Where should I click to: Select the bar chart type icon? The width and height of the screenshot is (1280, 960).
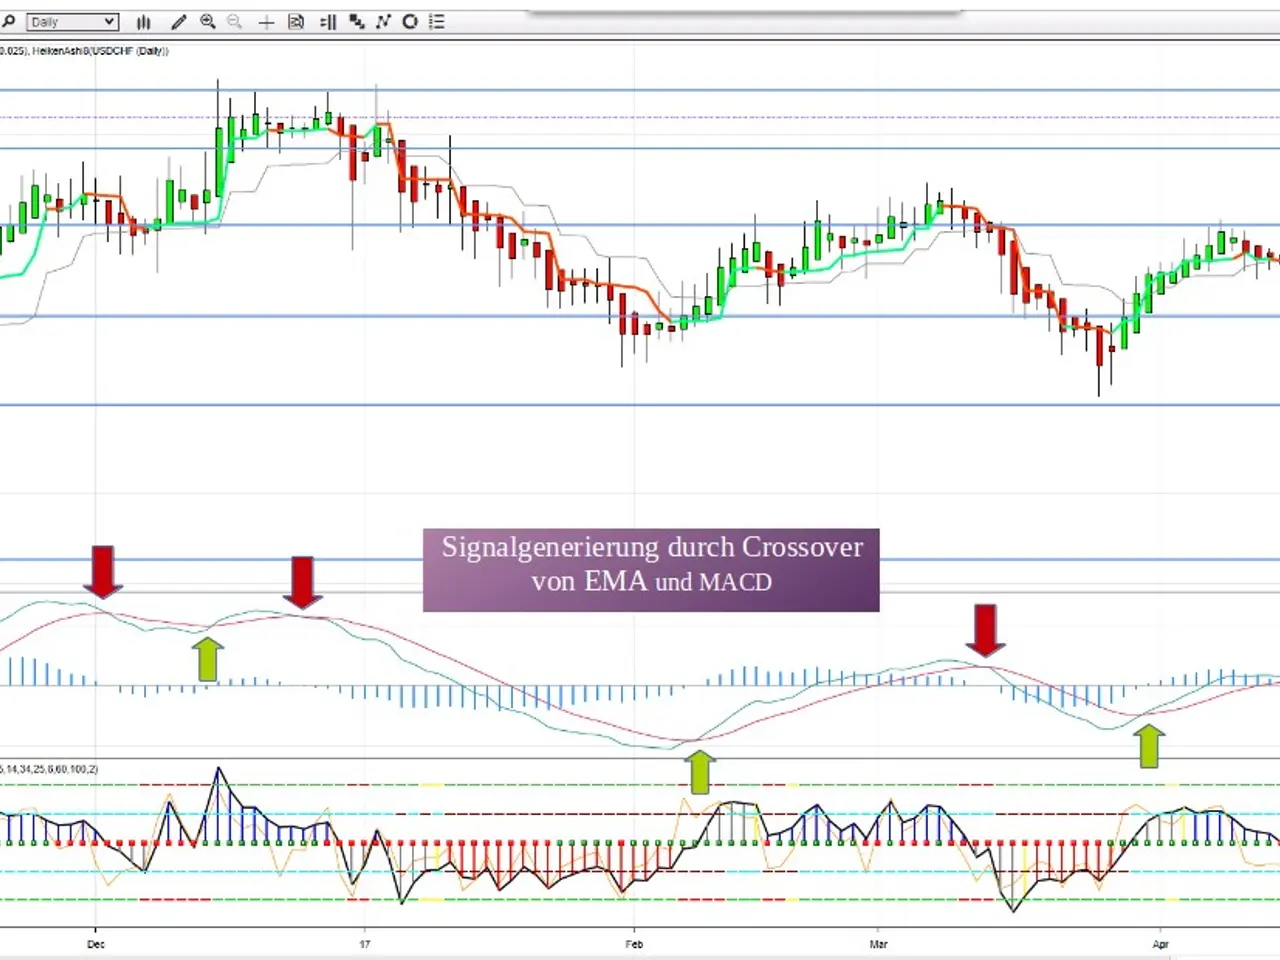(143, 21)
